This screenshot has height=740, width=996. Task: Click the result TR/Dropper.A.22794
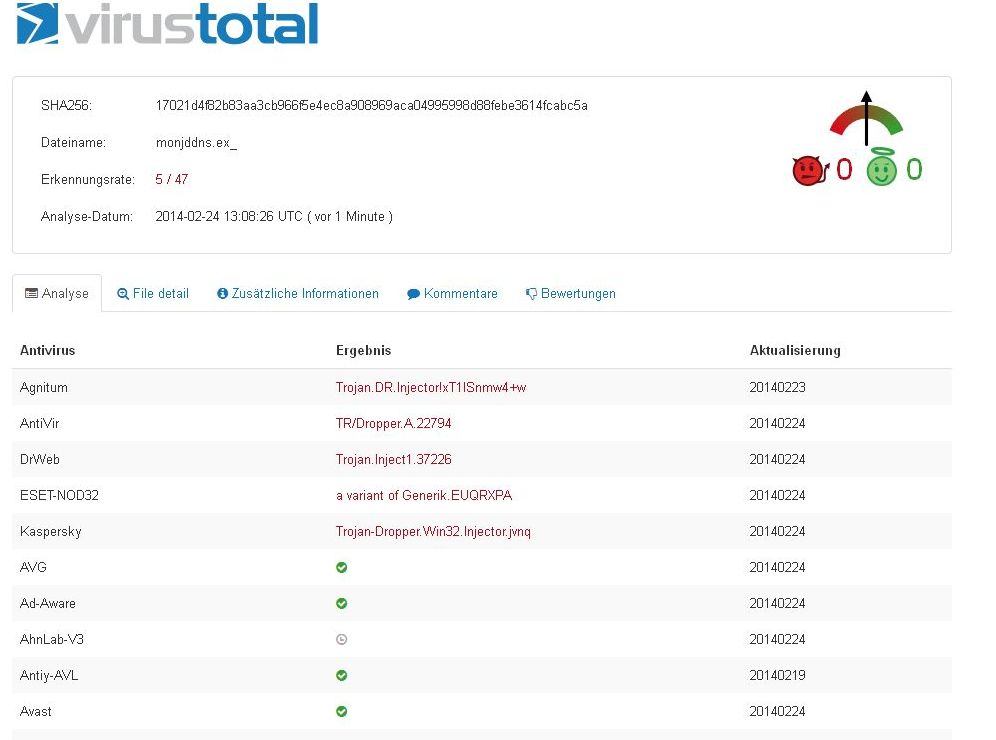click(393, 423)
